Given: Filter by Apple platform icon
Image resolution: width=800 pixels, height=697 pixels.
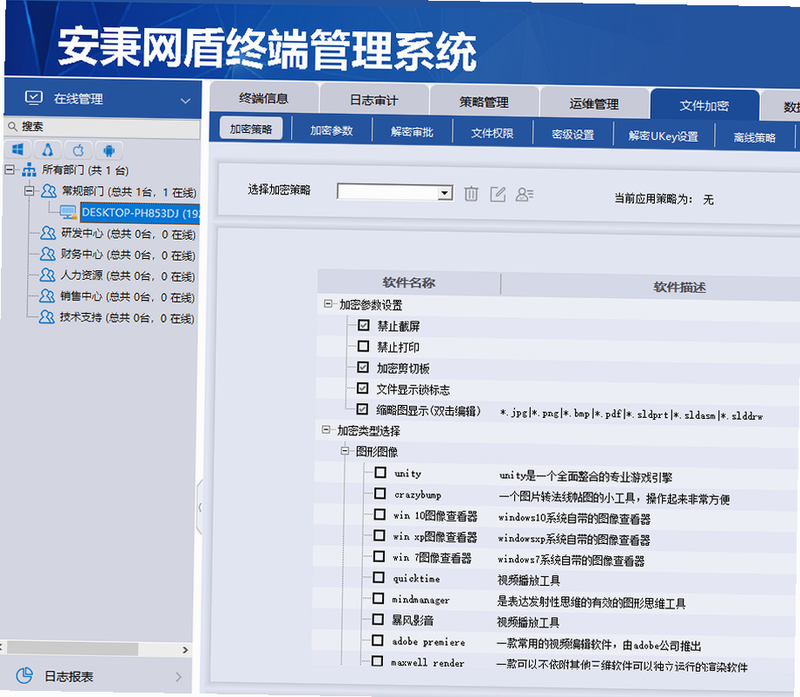Looking at the screenshot, I should coord(78,151).
